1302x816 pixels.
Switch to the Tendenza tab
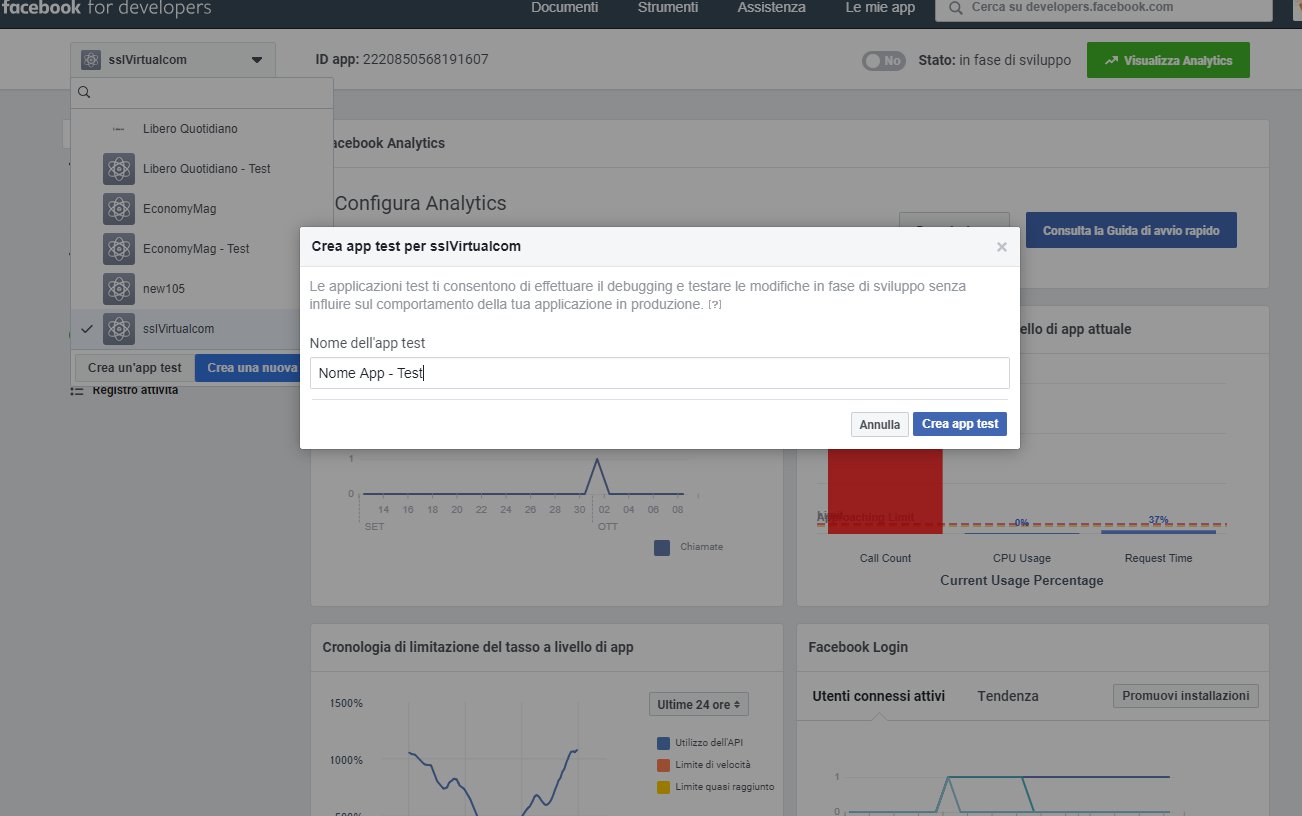1008,696
